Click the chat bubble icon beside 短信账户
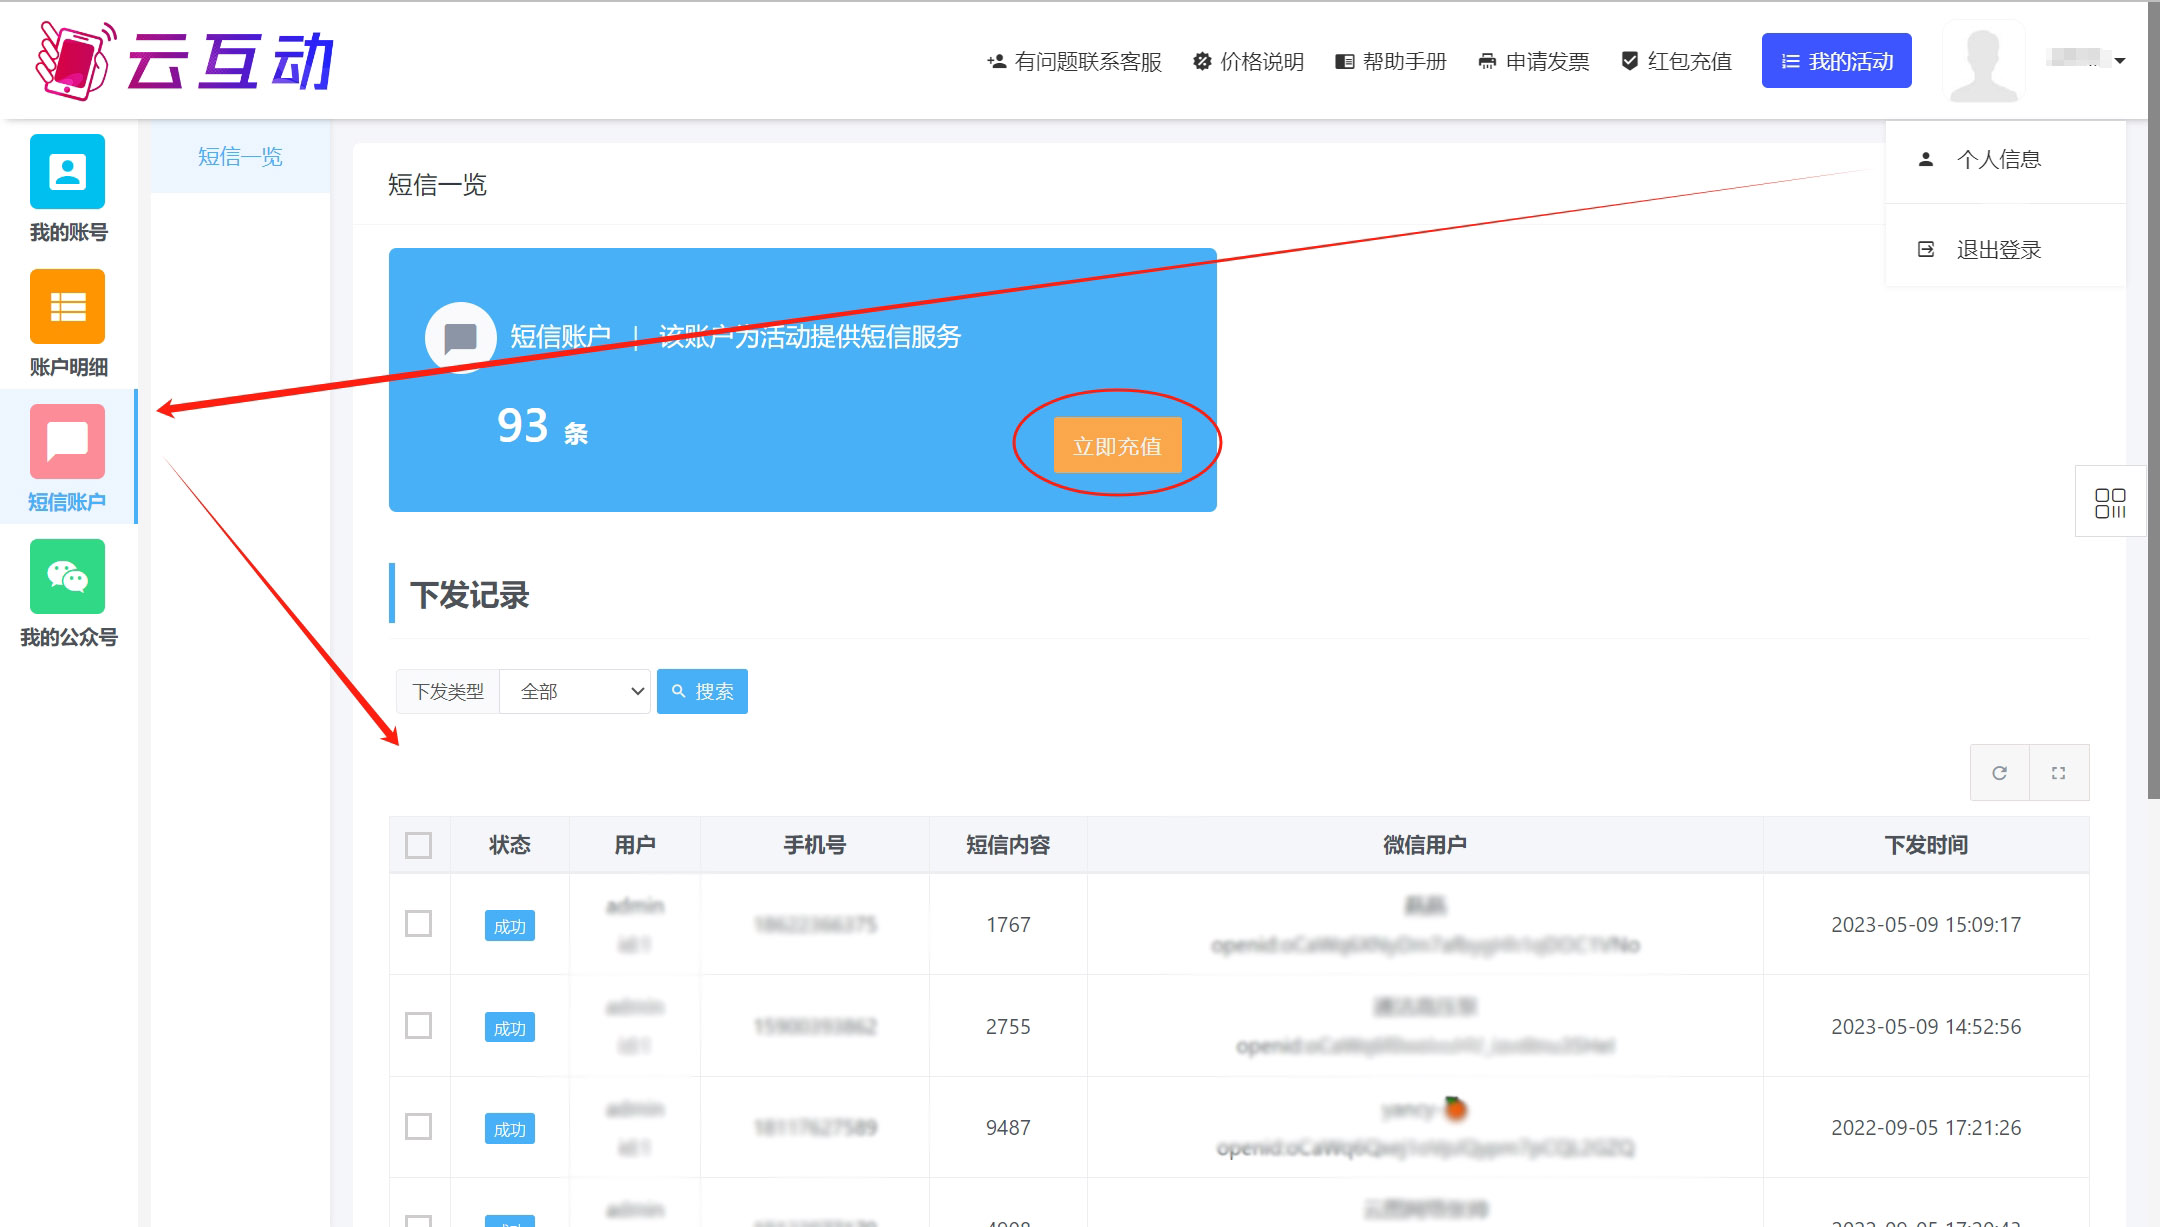Image resolution: width=2160 pixels, height=1227 pixels. (460, 338)
